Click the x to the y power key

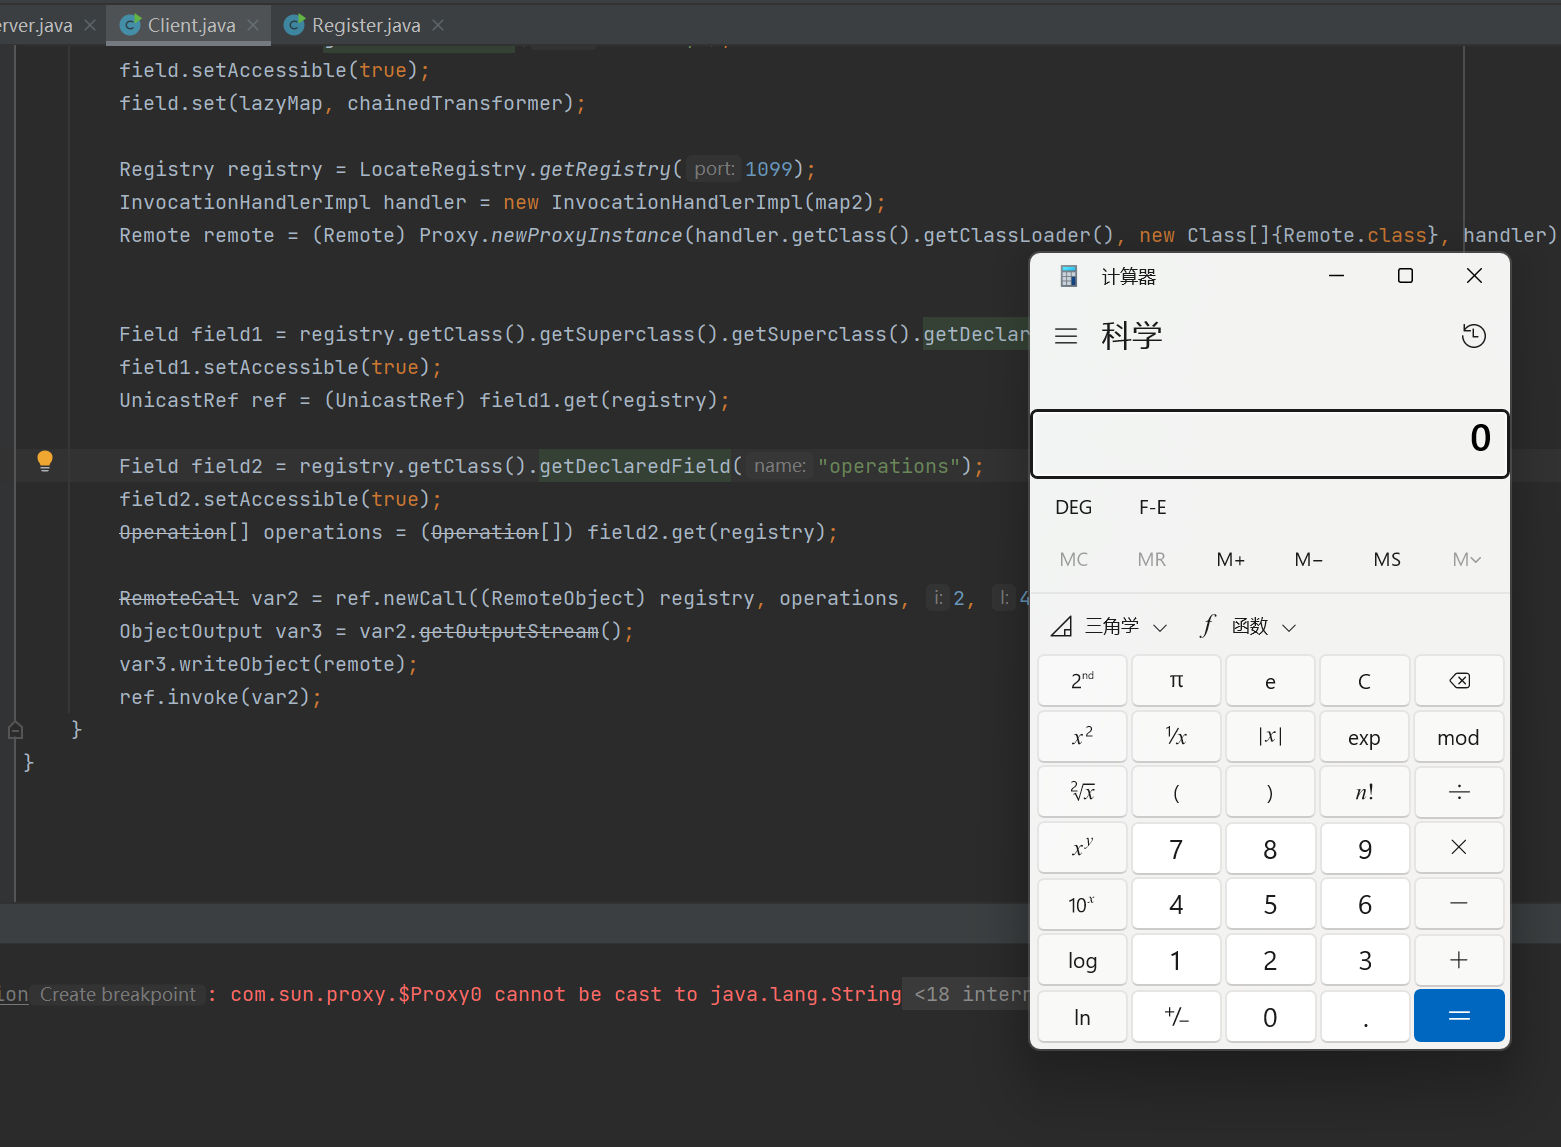pos(1082,849)
